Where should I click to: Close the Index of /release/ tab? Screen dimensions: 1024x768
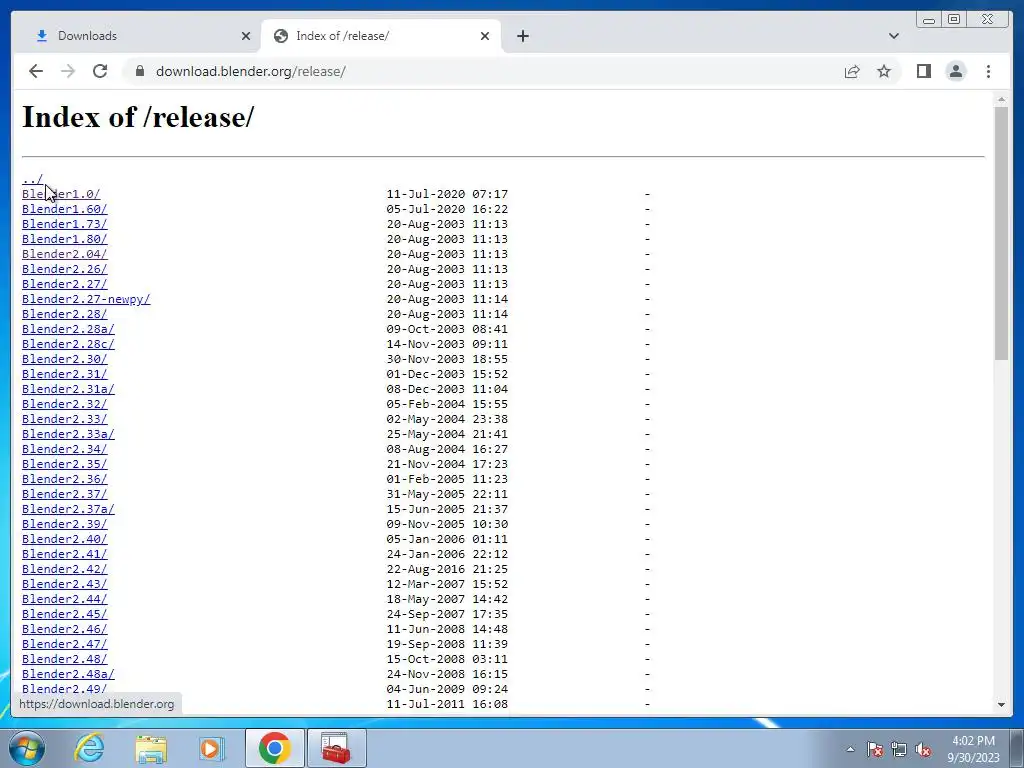point(485,36)
